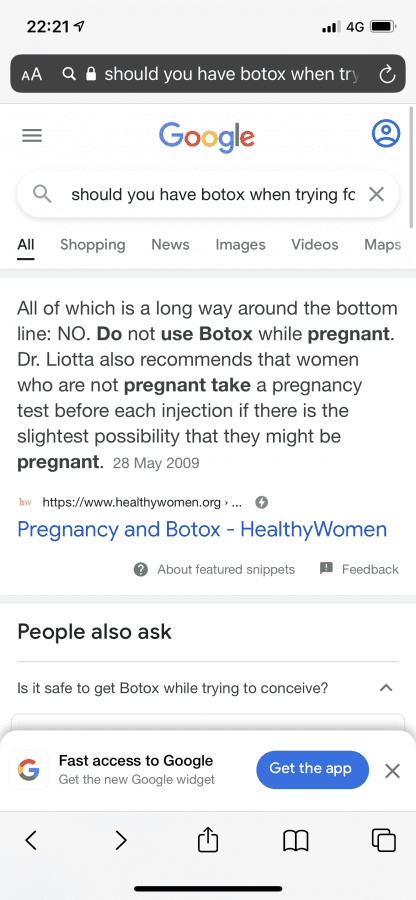Tap the Safari reload page icon
416x900 pixels.
click(x=387, y=74)
